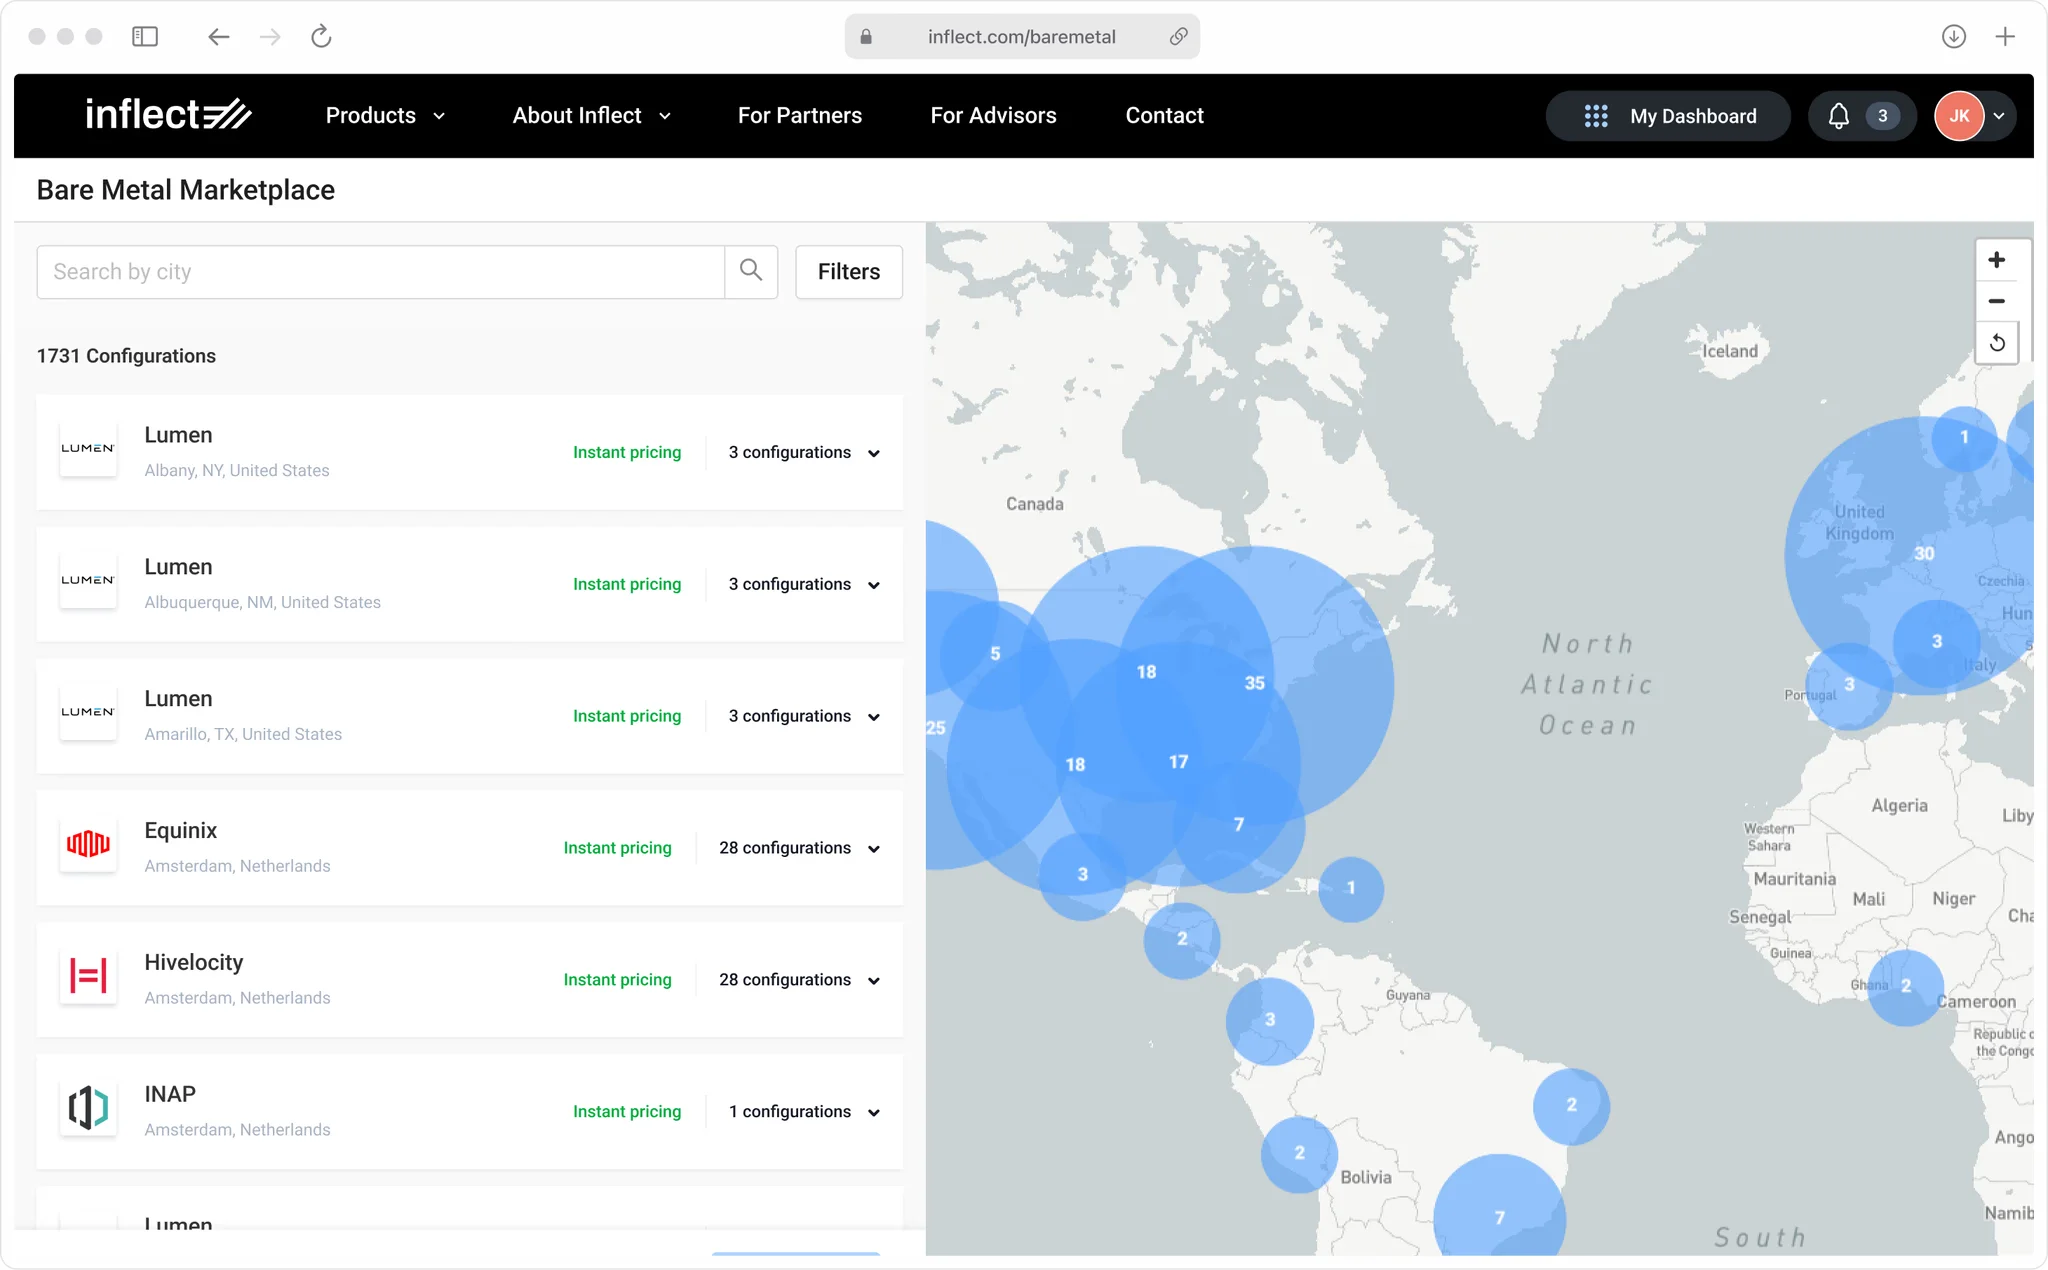Open the Filters panel

(x=847, y=271)
